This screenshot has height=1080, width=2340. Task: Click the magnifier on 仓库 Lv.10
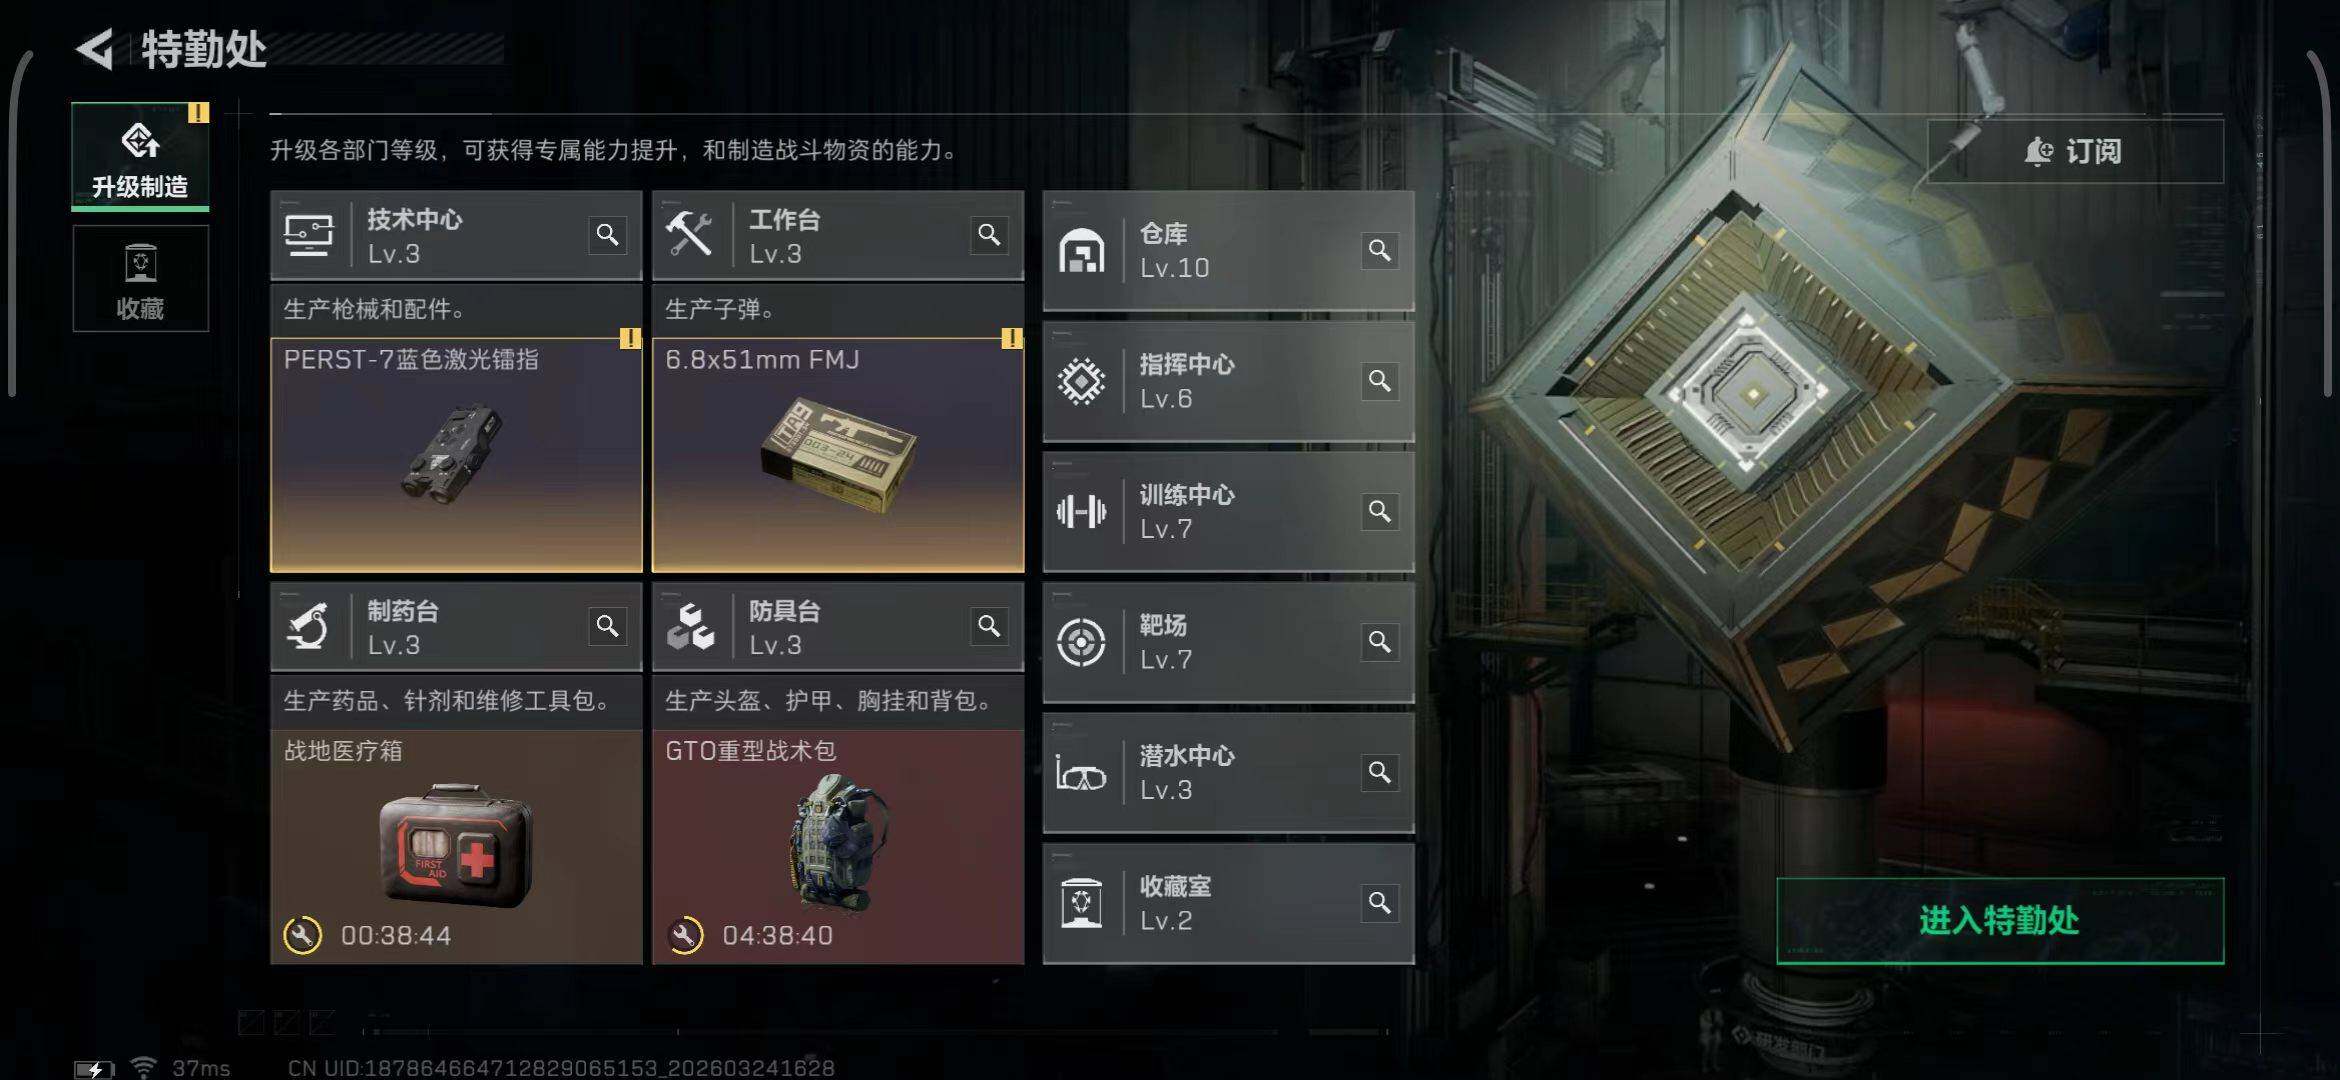[x=1379, y=250]
